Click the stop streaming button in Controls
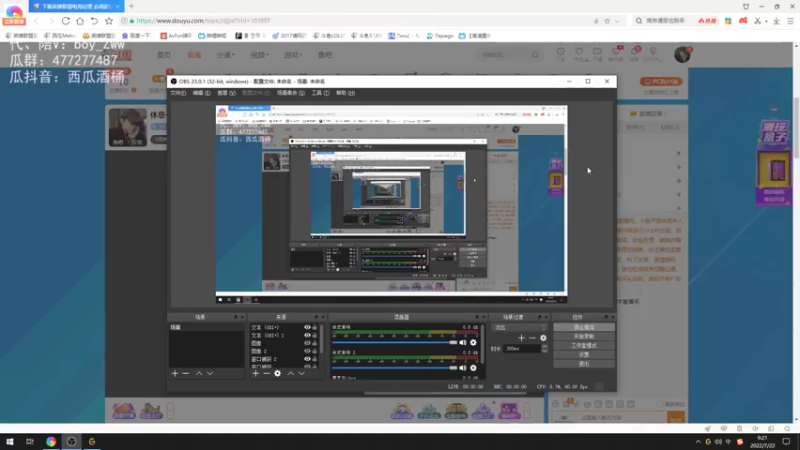 tap(584, 328)
